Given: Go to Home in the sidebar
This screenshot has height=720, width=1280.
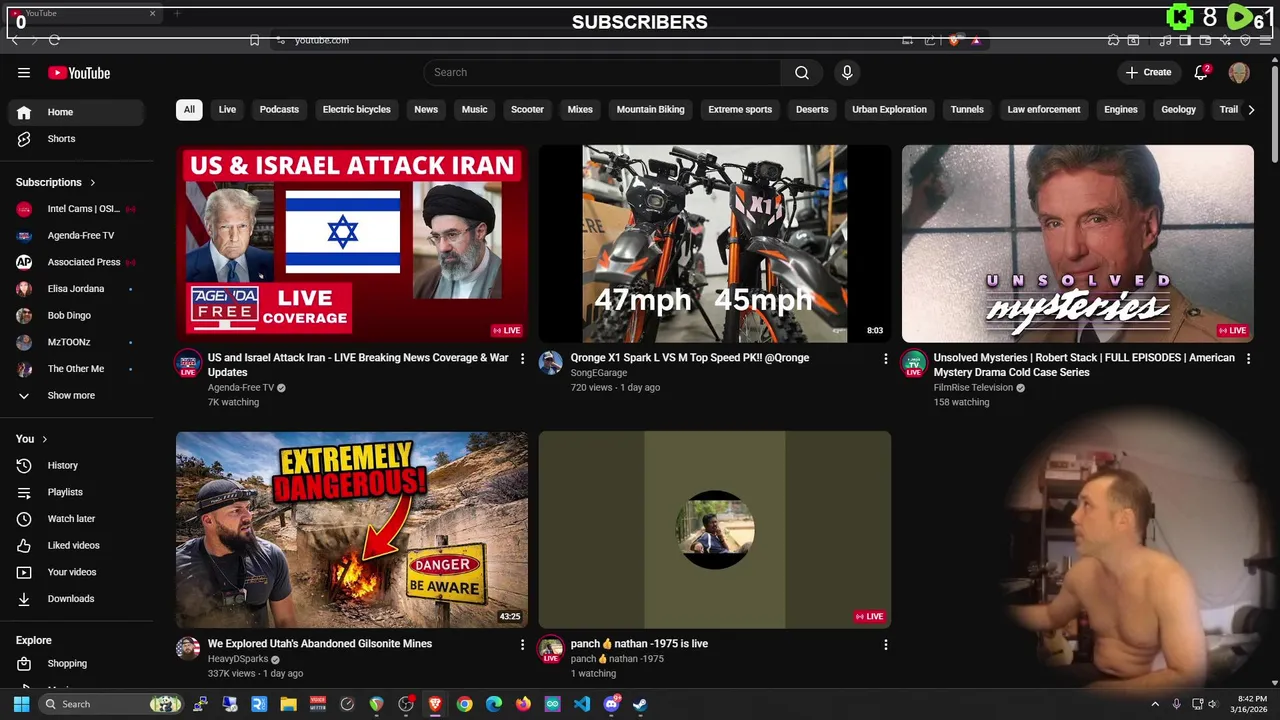Looking at the screenshot, I should coord(78,112).
